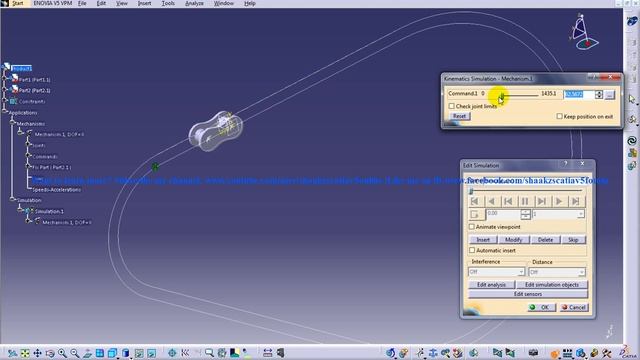The width and height of the screenshot is (640, 360).
Task: Open the Edit menu
Action: (x=101, y=3)
